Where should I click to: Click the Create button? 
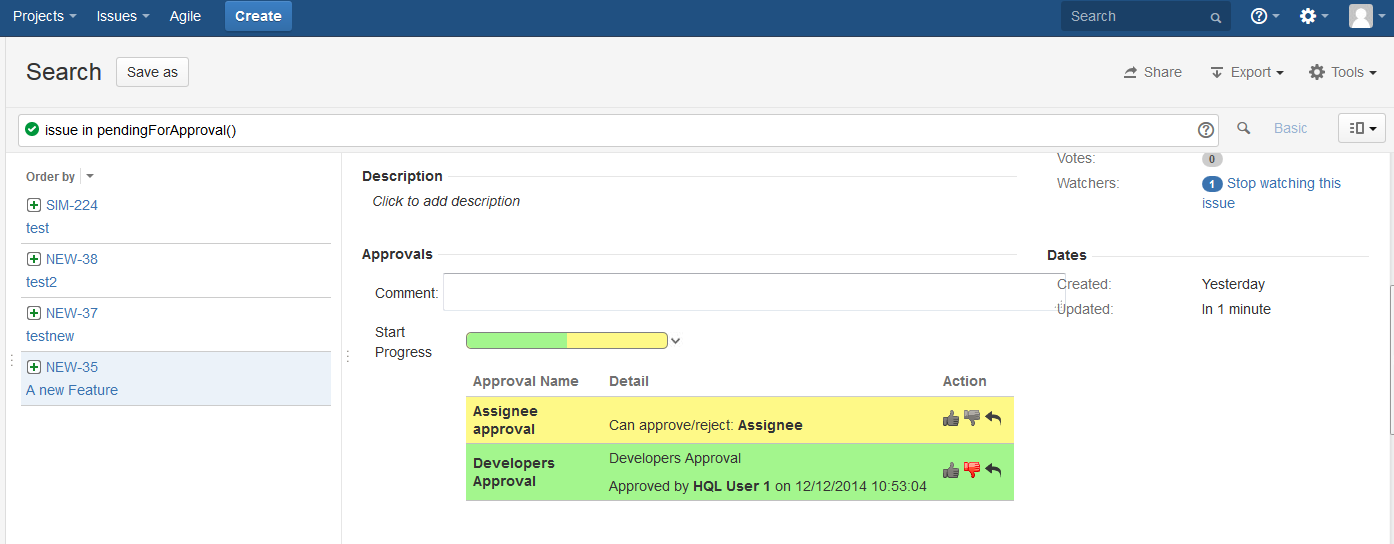coord(258,16)
